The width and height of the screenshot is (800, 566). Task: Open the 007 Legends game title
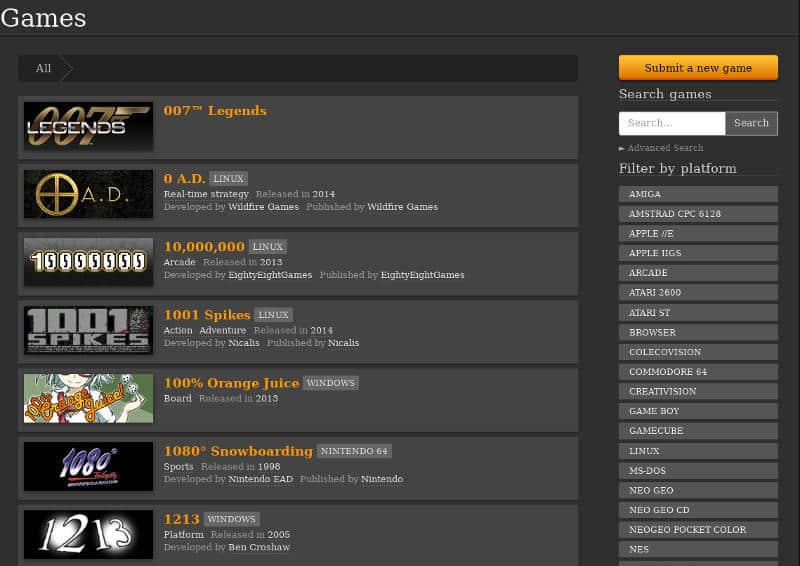[215, 111]
